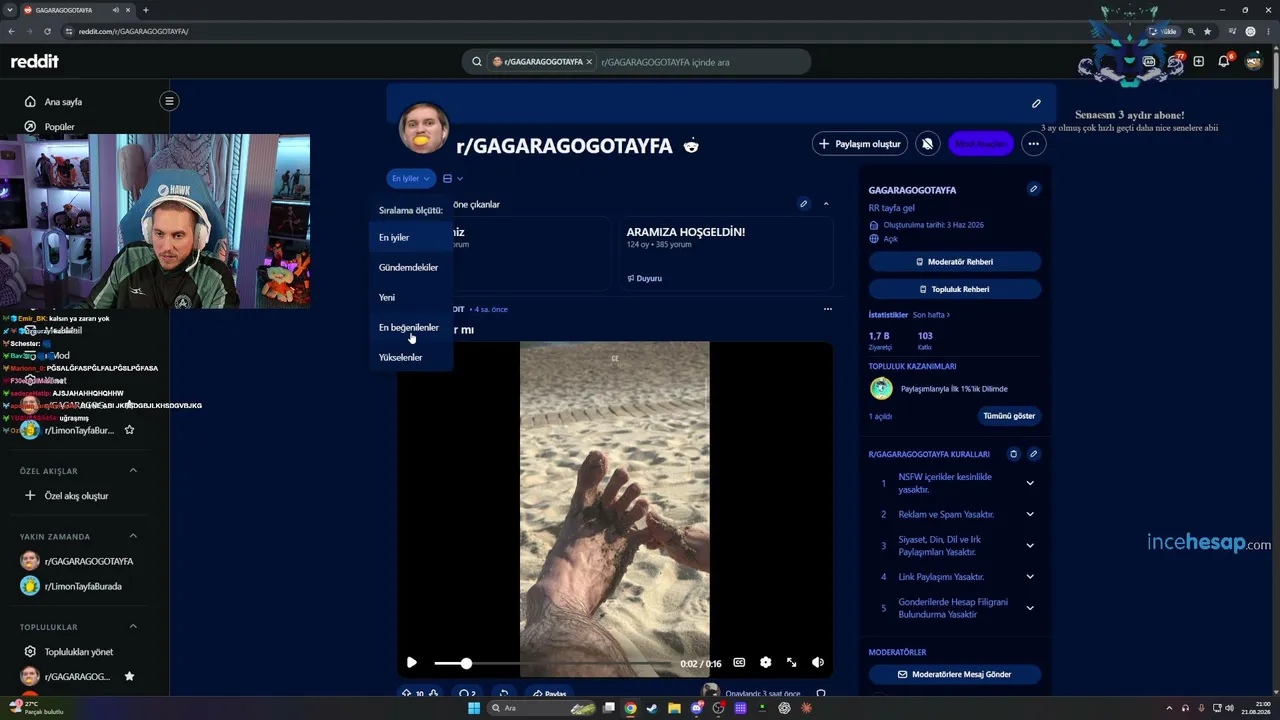Edit GAGARAGOGOTAYFA community details
This screenshot has height=720, width=1280.
1033,189
